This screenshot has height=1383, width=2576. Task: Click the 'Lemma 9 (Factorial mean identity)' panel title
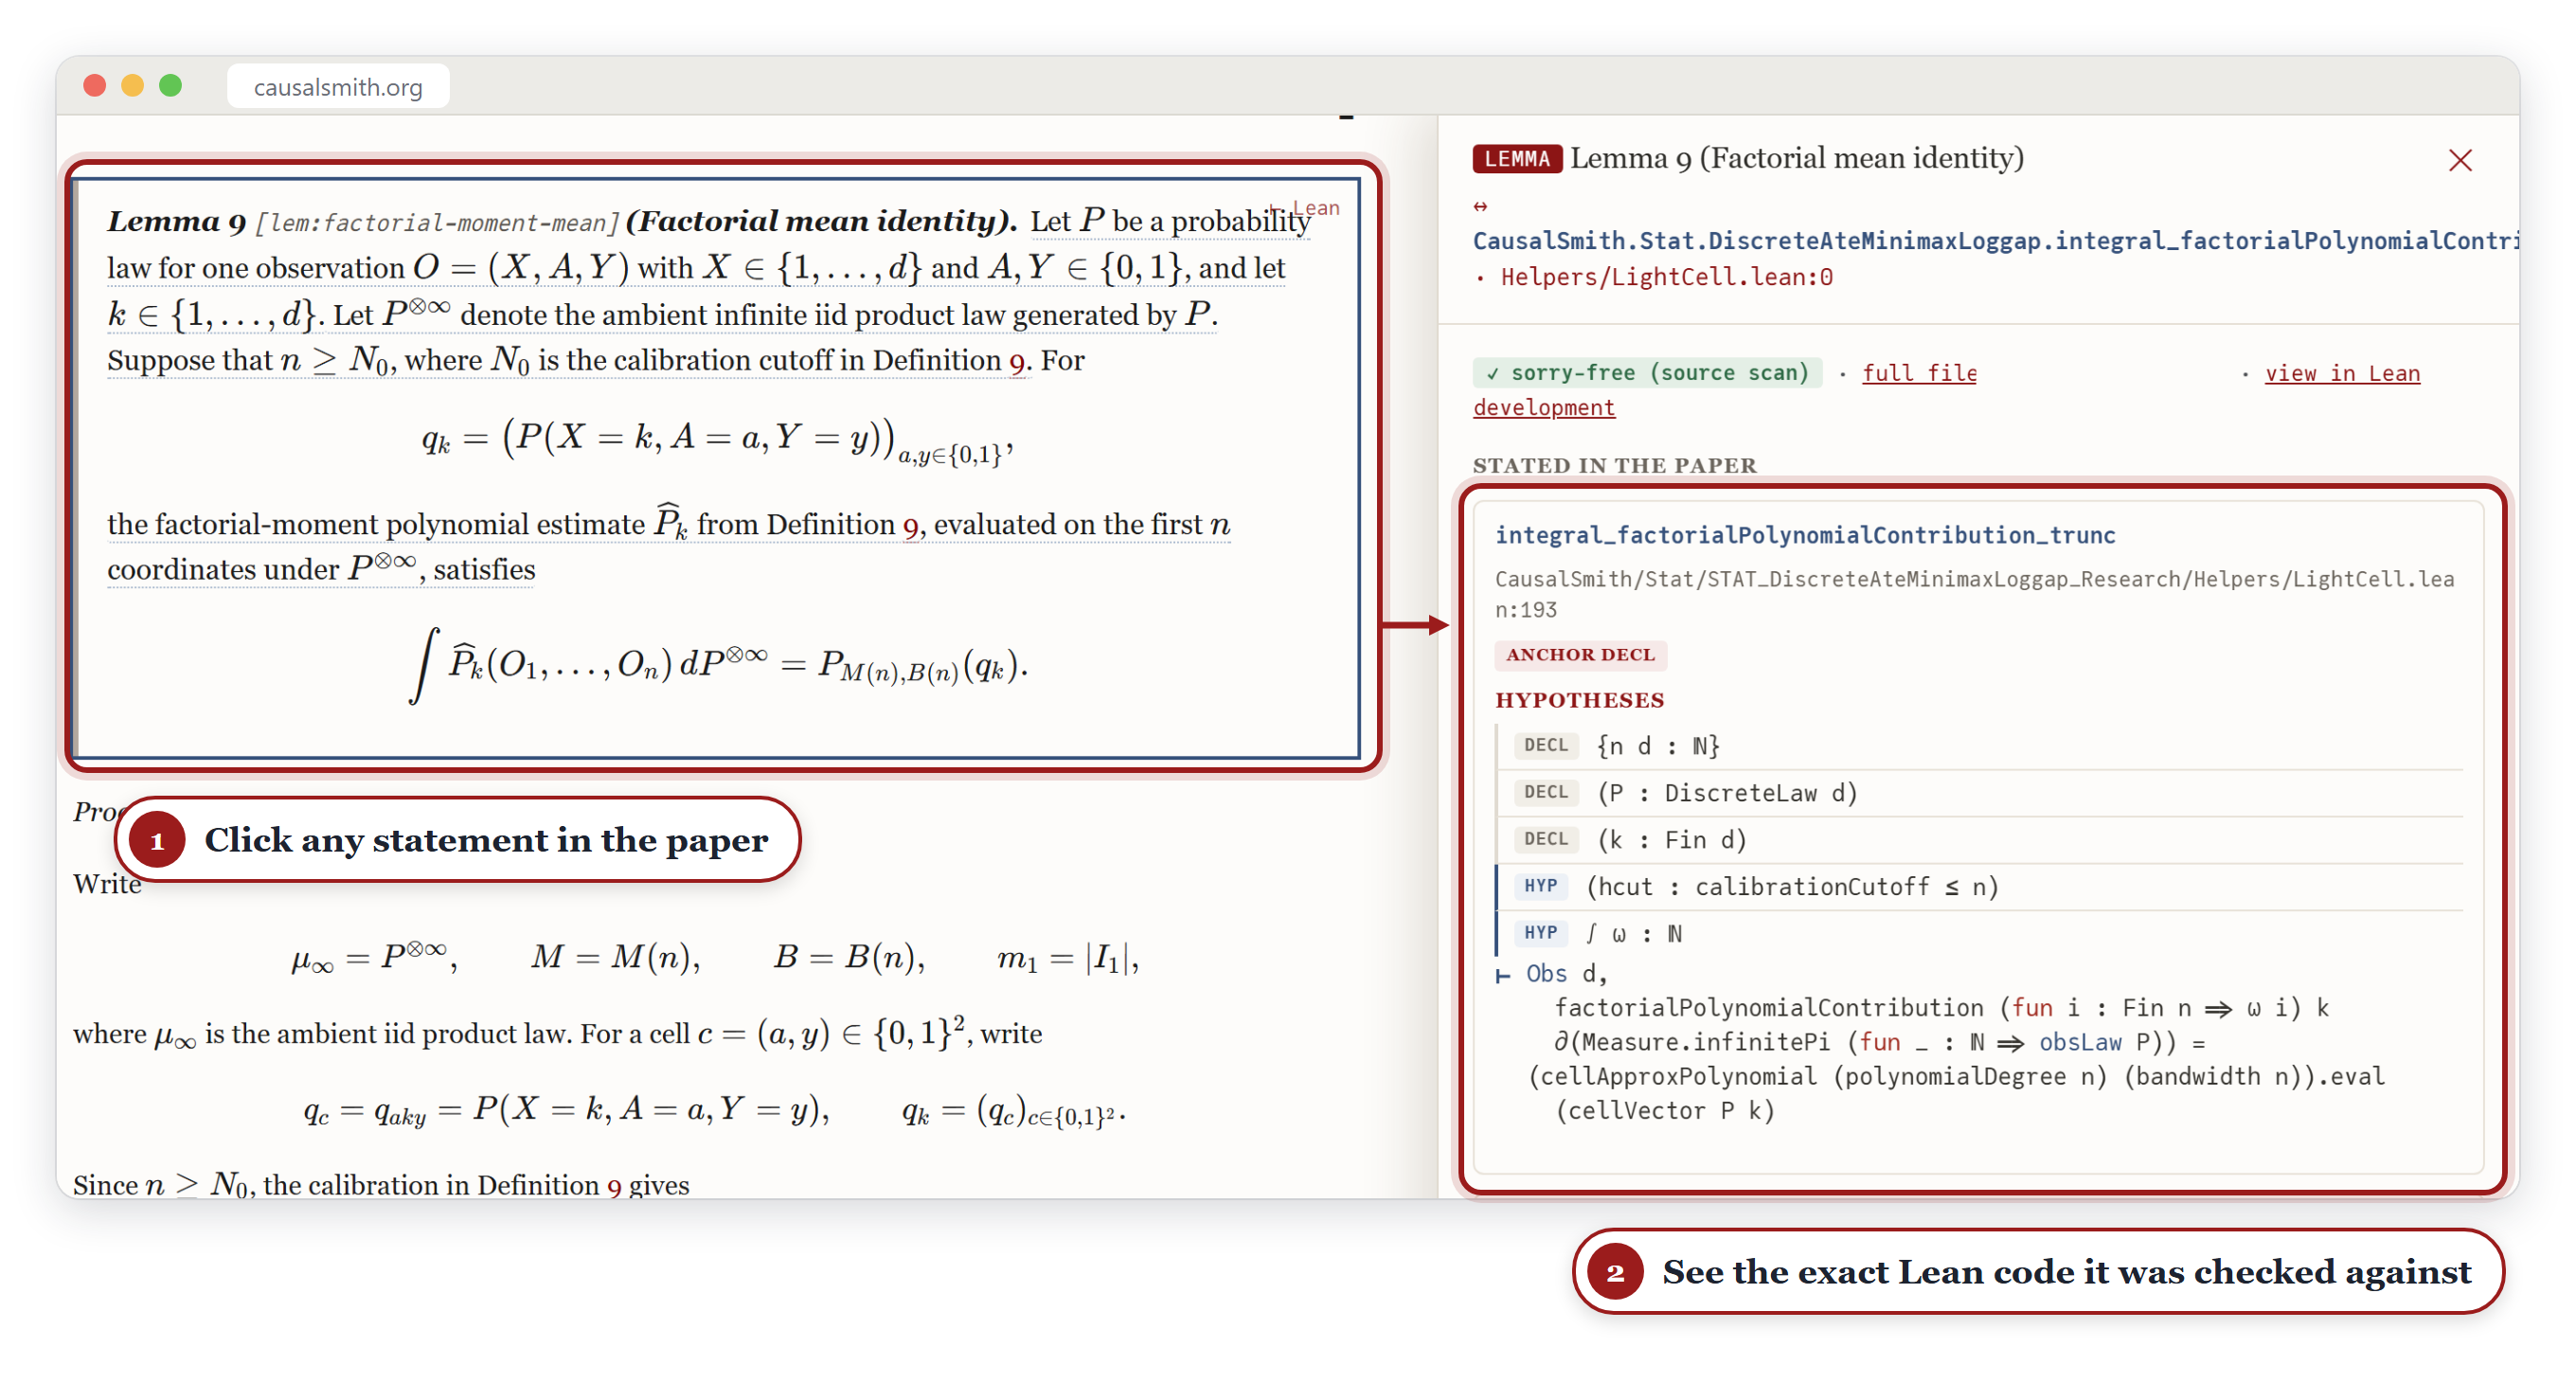(1796, 159)
